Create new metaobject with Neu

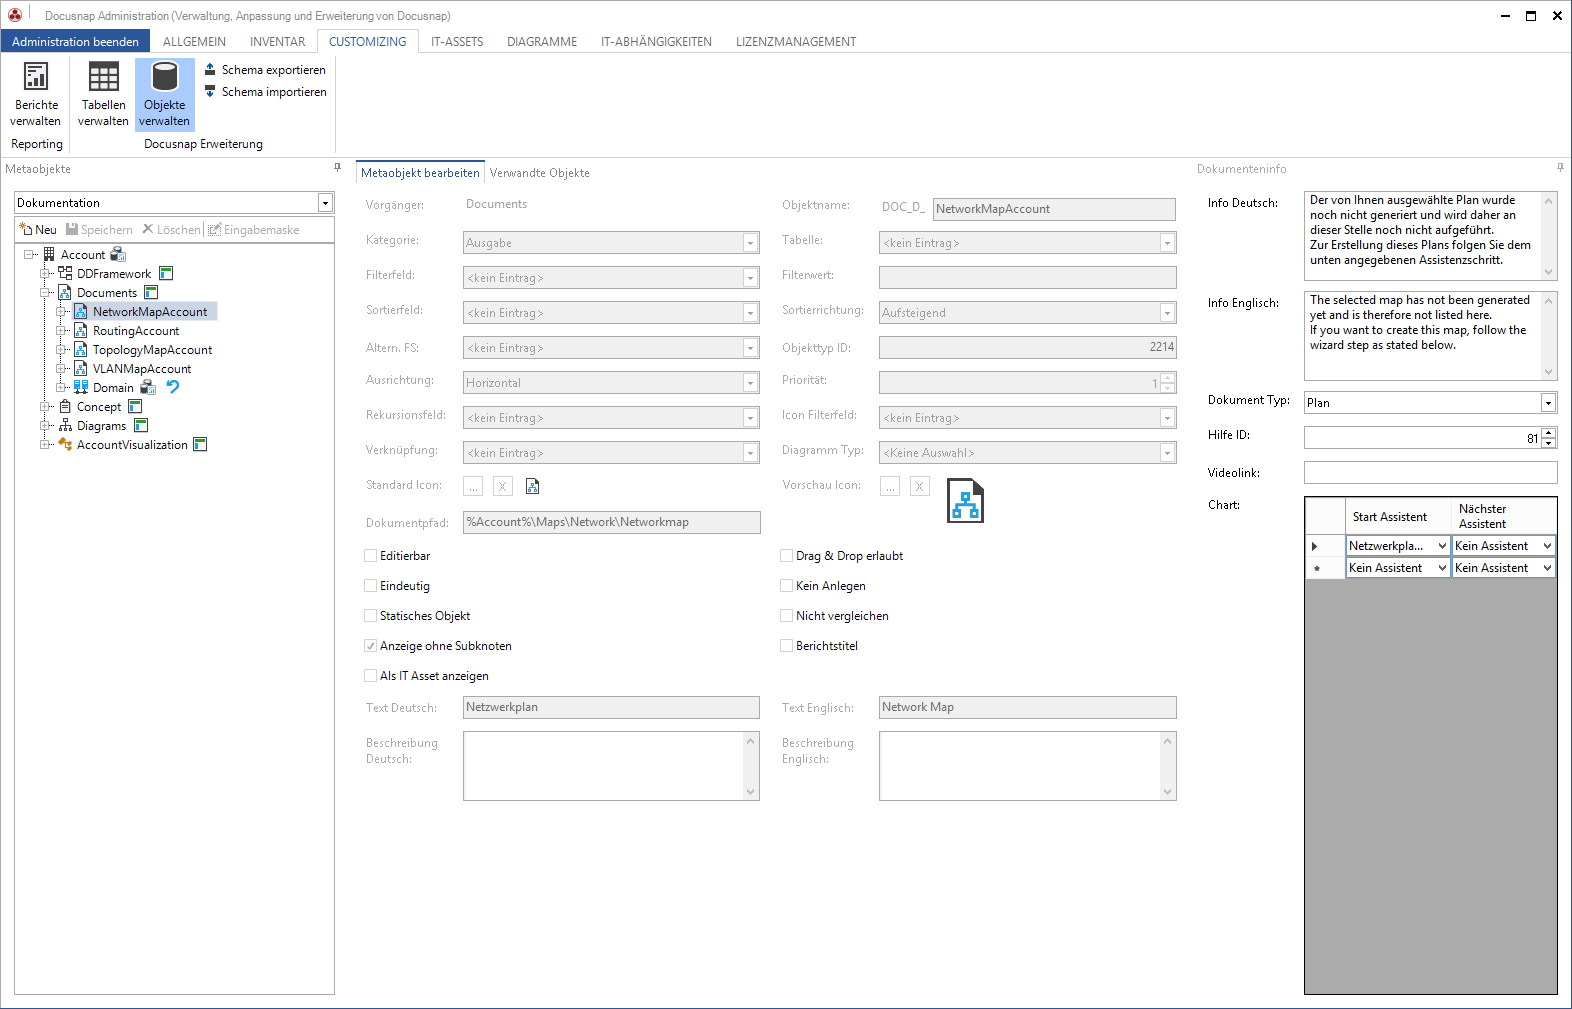pos(38,230)
